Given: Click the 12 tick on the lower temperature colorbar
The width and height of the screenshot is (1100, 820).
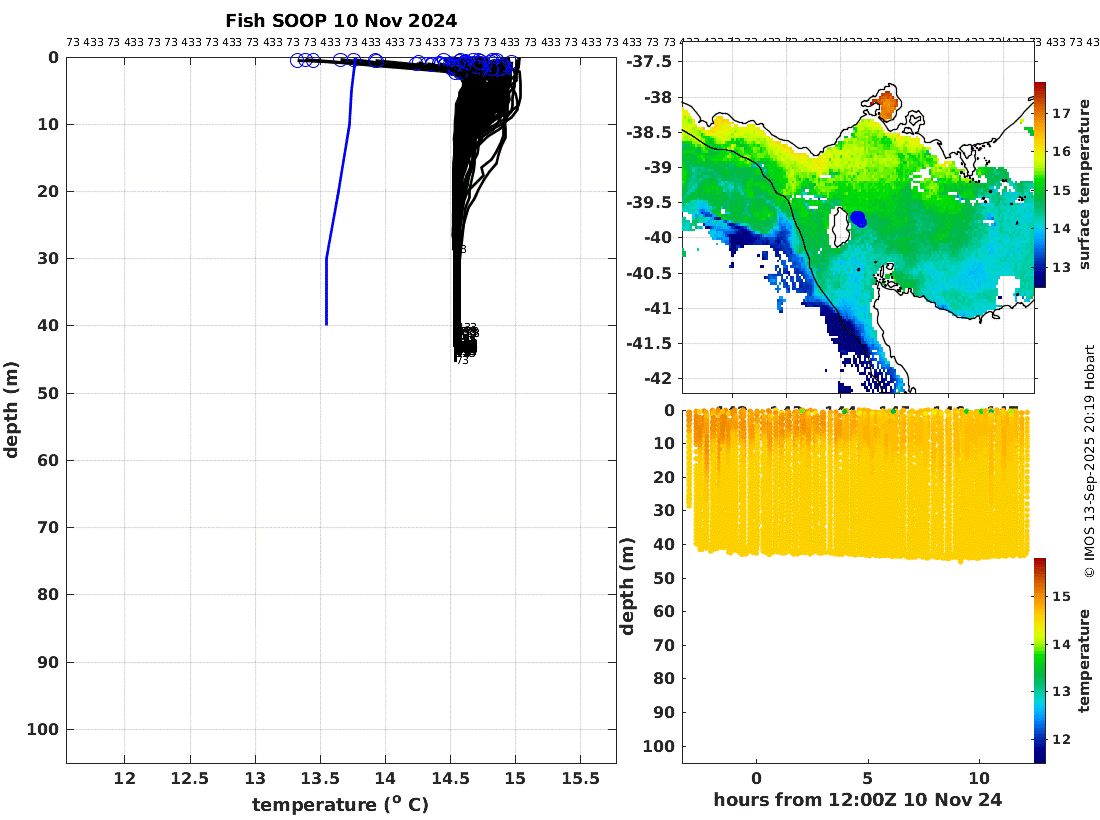Looking at the screenshot, I should pyautogui.click(x=1061, y=739).
